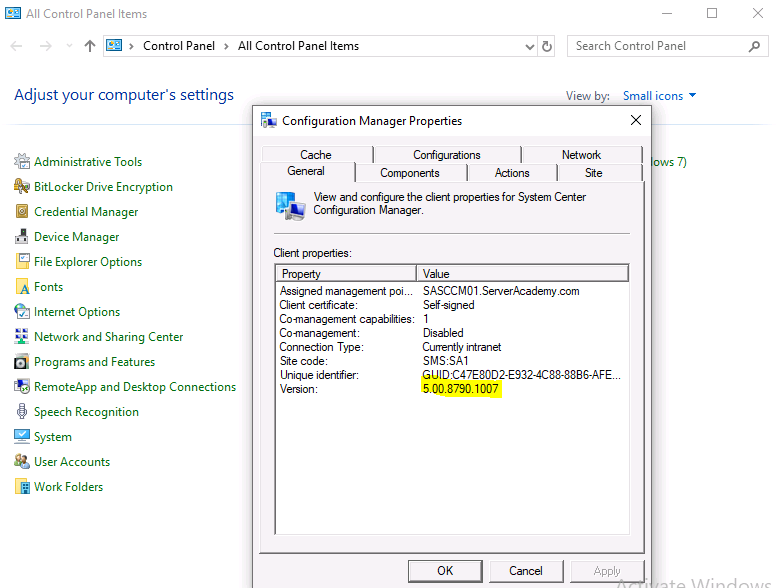Screen dimensions: 779x588
Task: Select the Co-management capabilities row
Action: (x=452, y=319)
